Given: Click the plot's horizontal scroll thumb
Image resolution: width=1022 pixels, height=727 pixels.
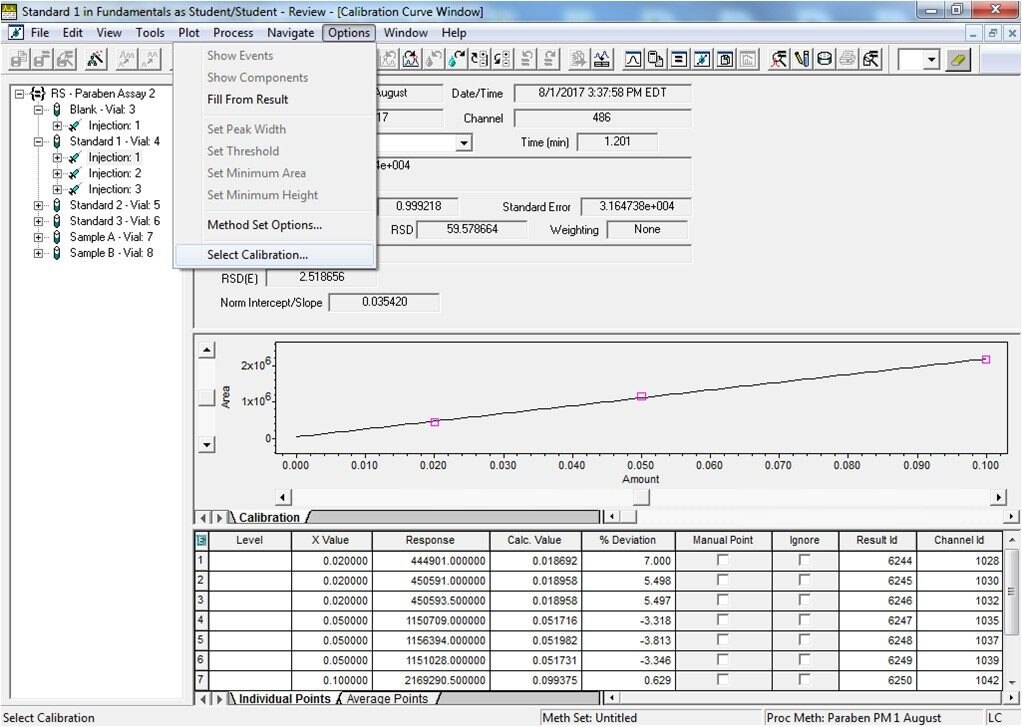Looking at the screenshot, I should click(x=641, y=497).
